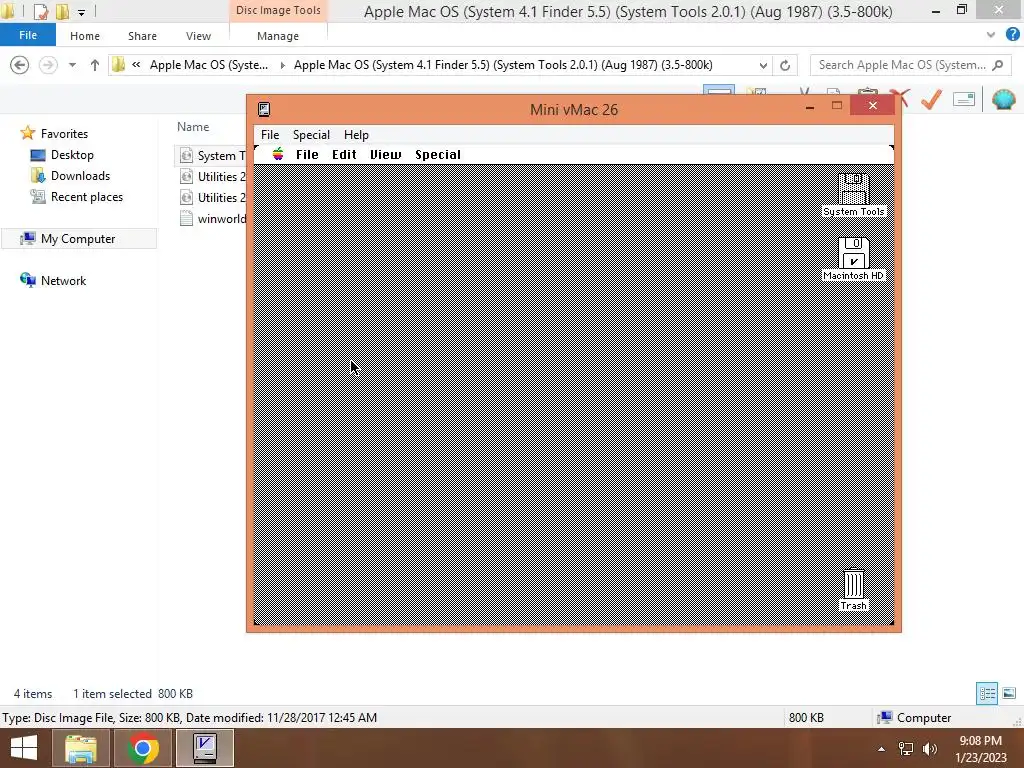1024x768 pixels.
Task: Click the Explorer Back arrow button
Action: pos(20,65)
